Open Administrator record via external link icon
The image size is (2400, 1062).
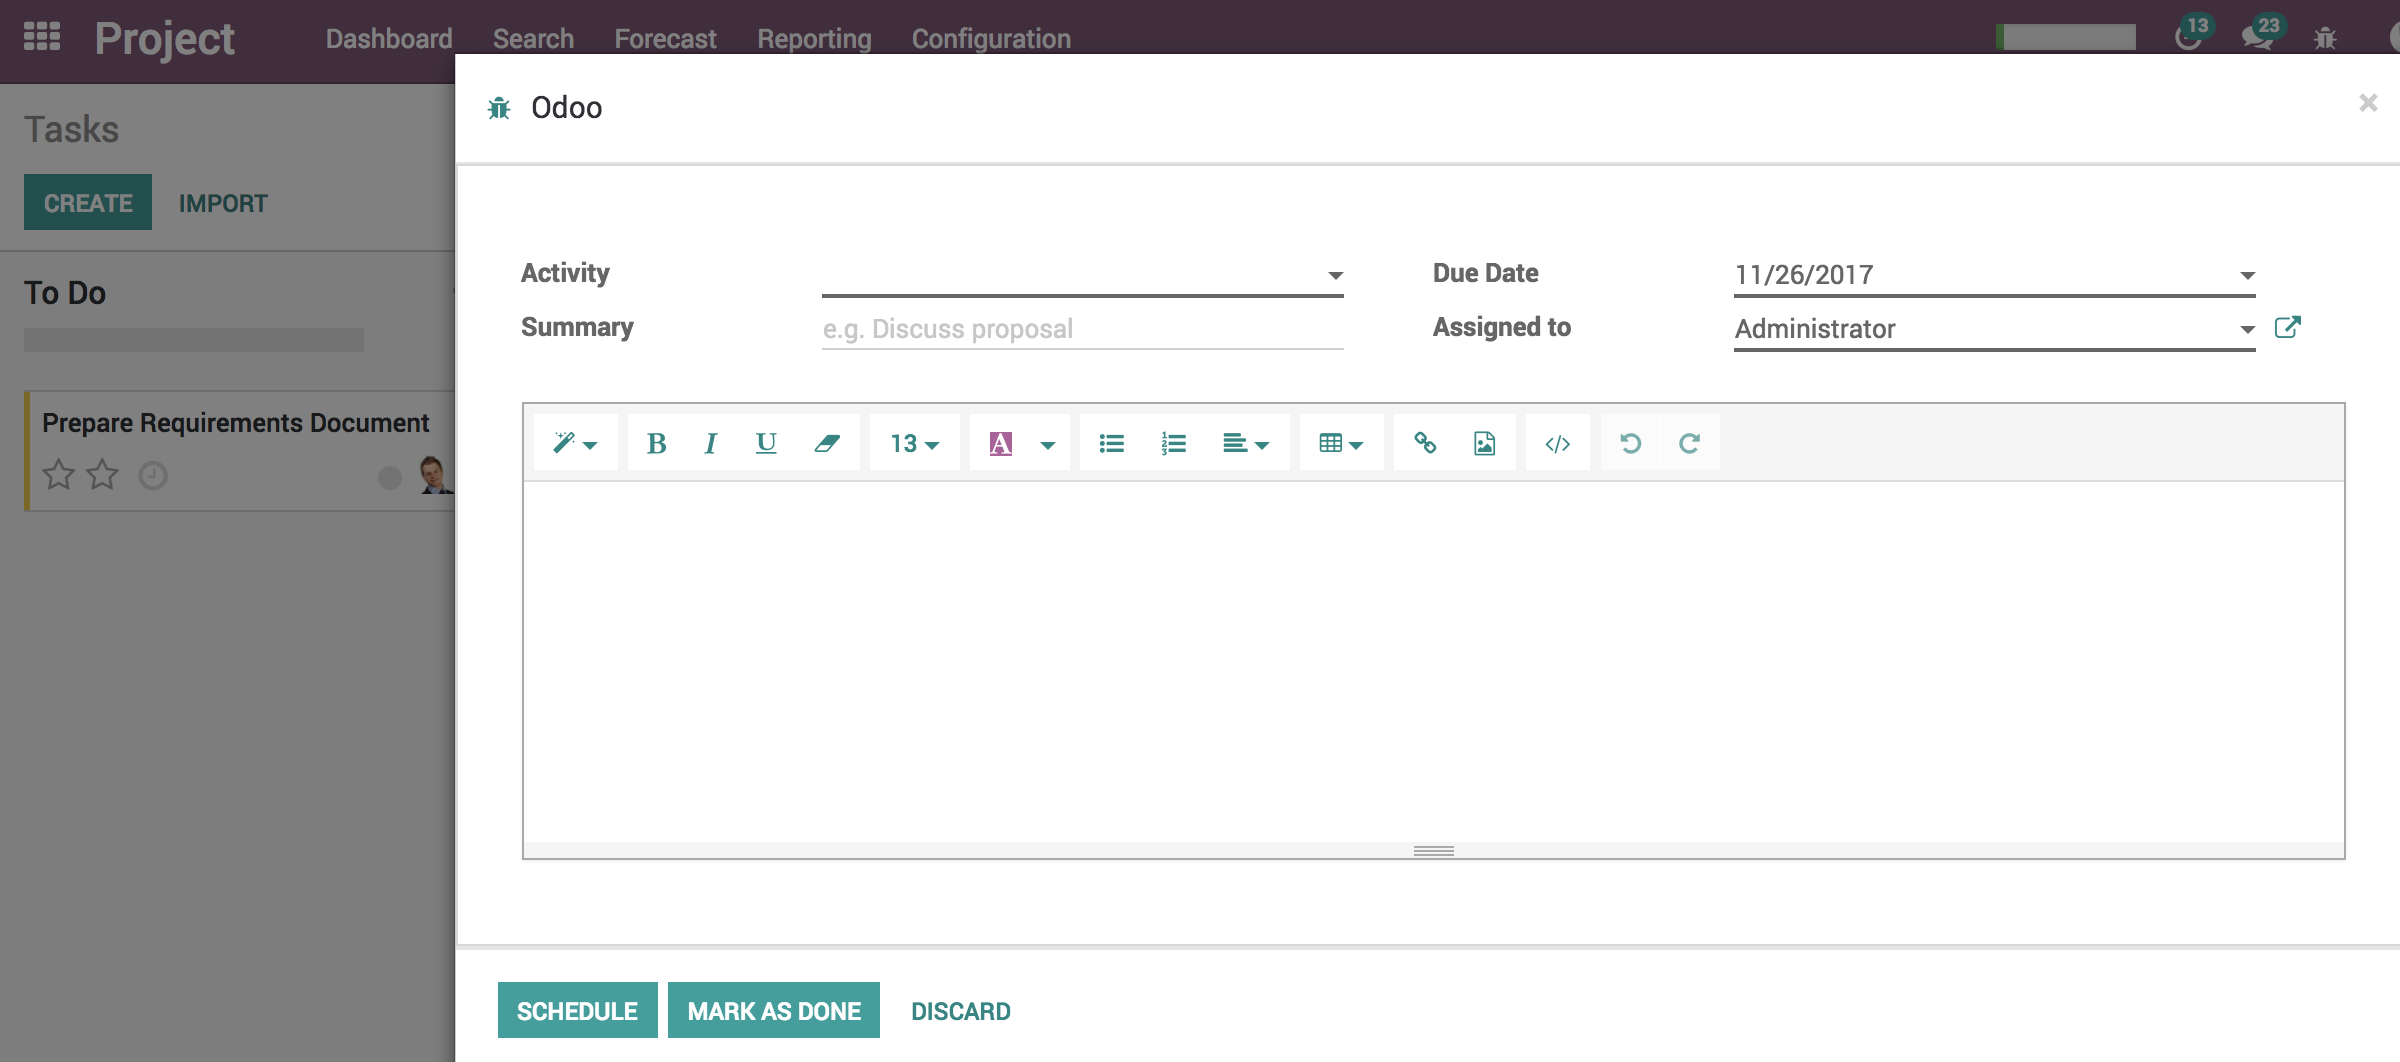tap(2287, 327)
